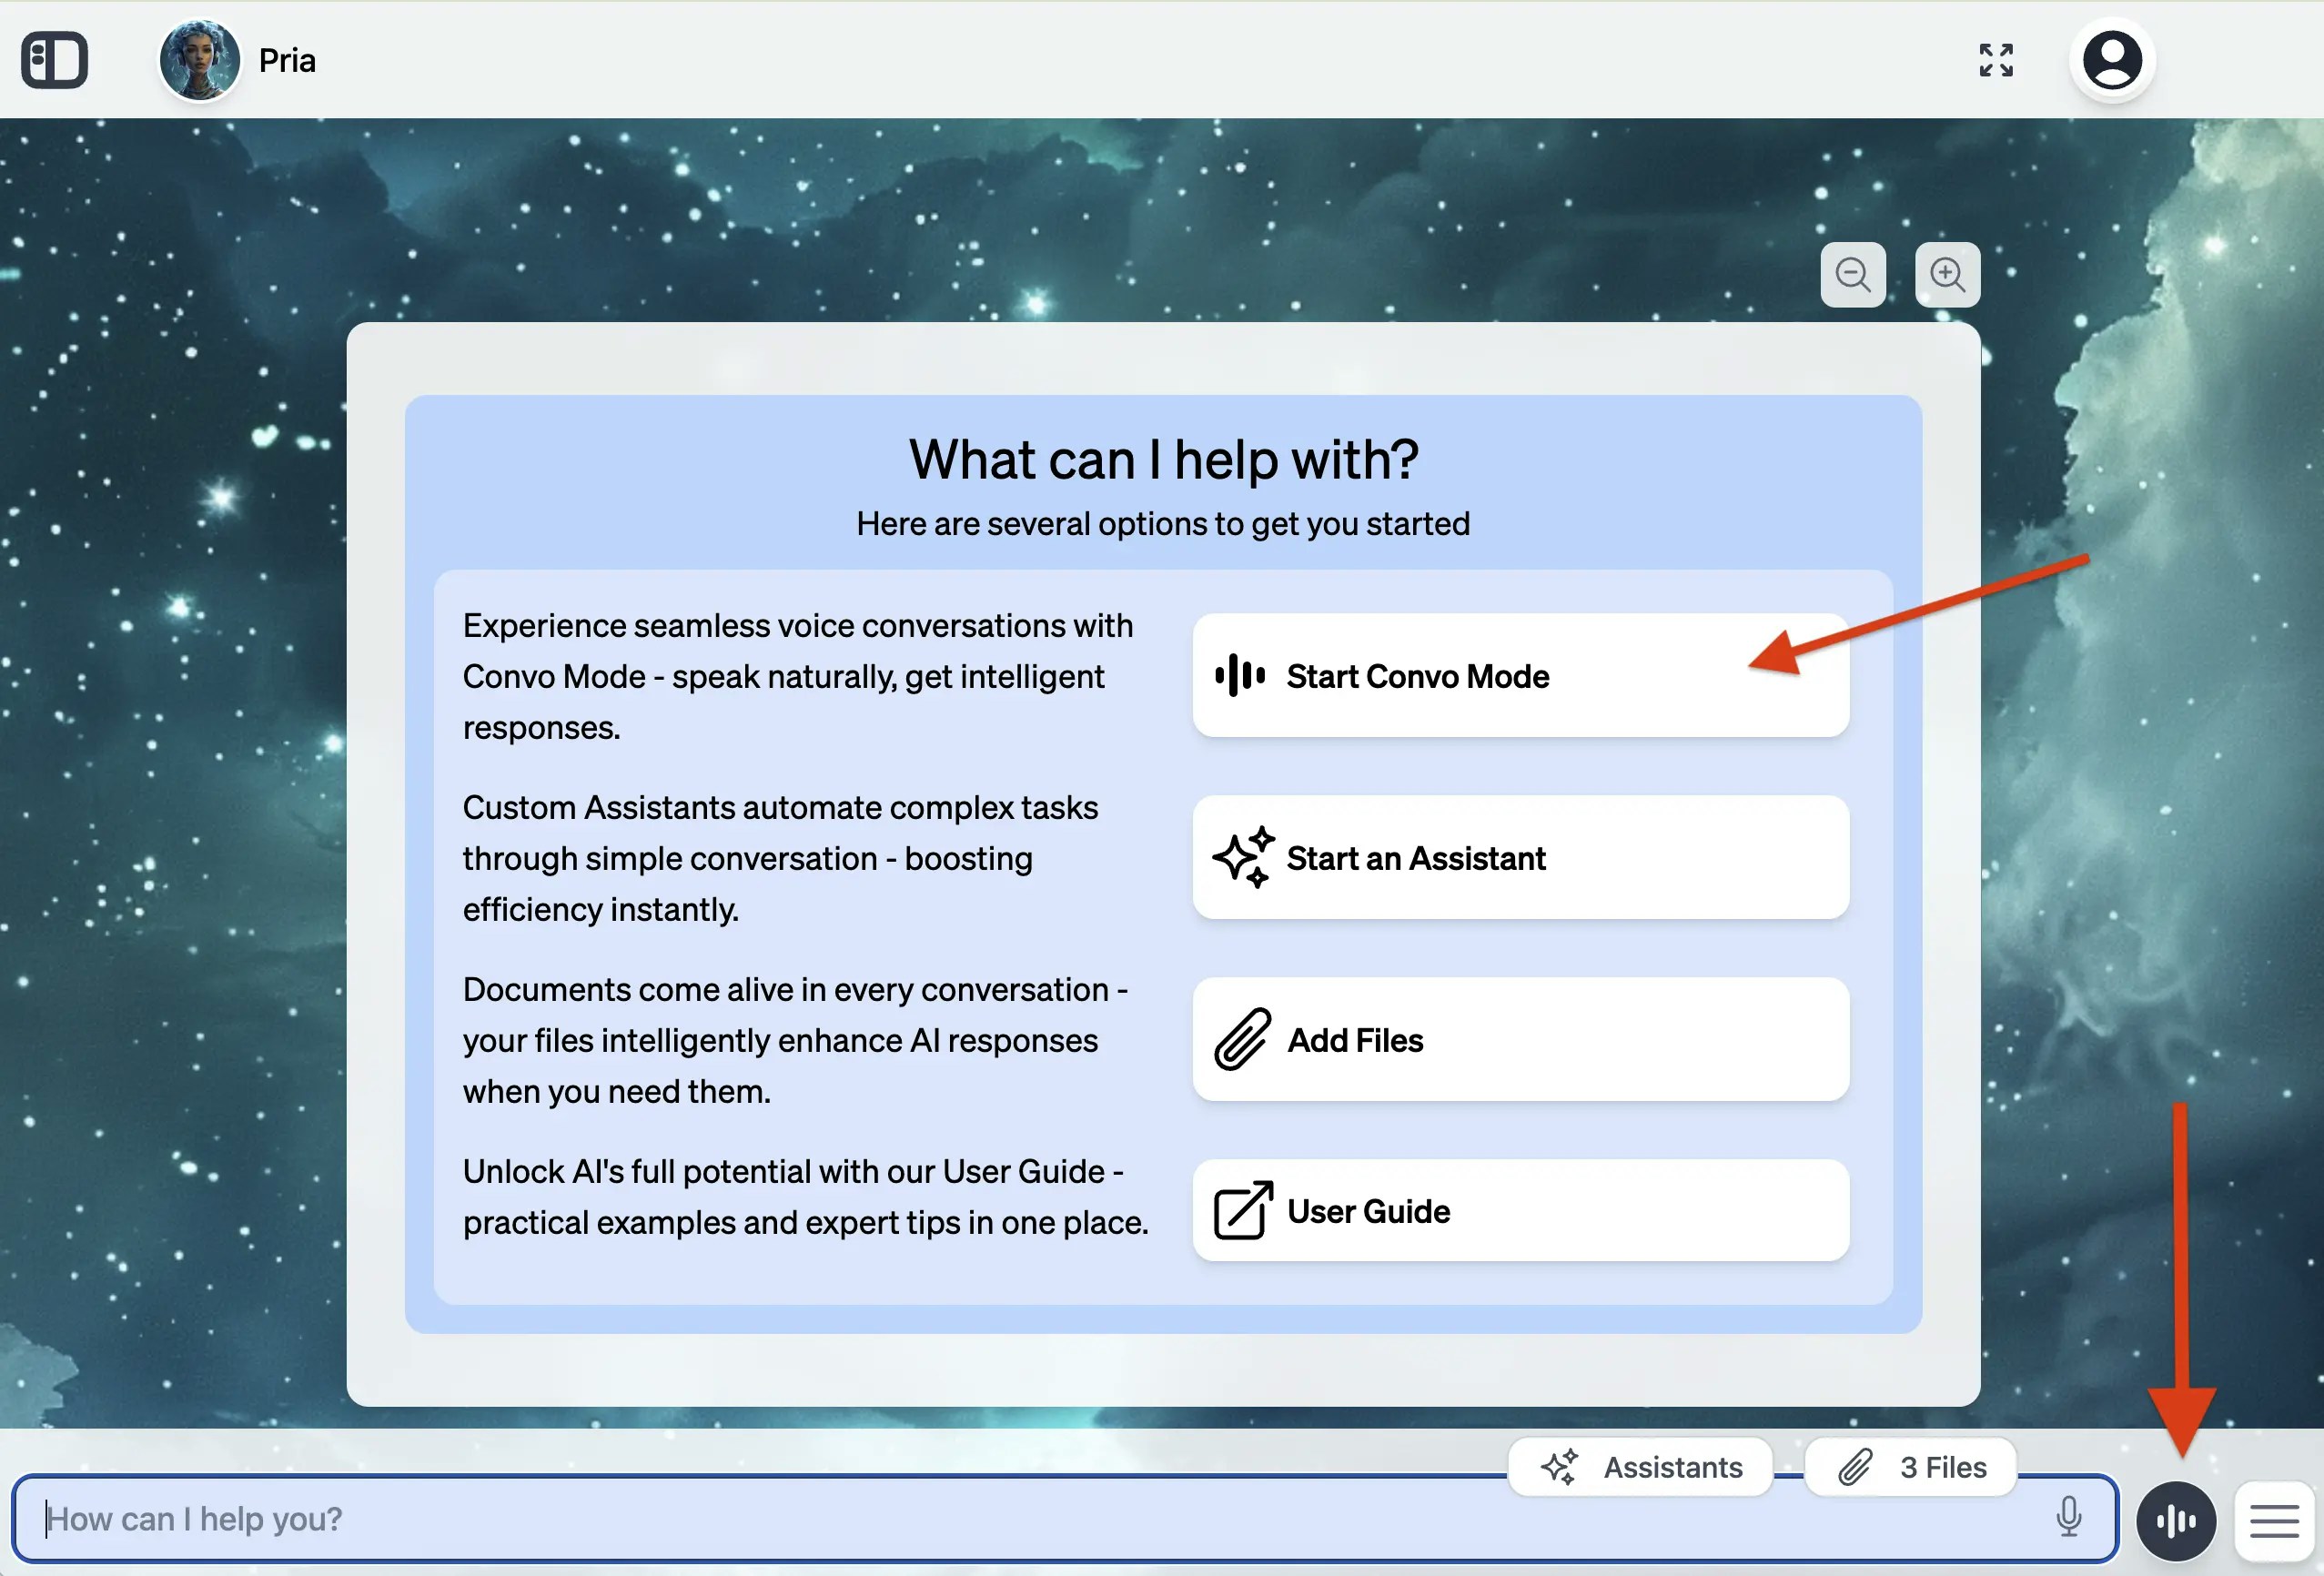Open the Assistants chip above the input

coord(1640,1467)
